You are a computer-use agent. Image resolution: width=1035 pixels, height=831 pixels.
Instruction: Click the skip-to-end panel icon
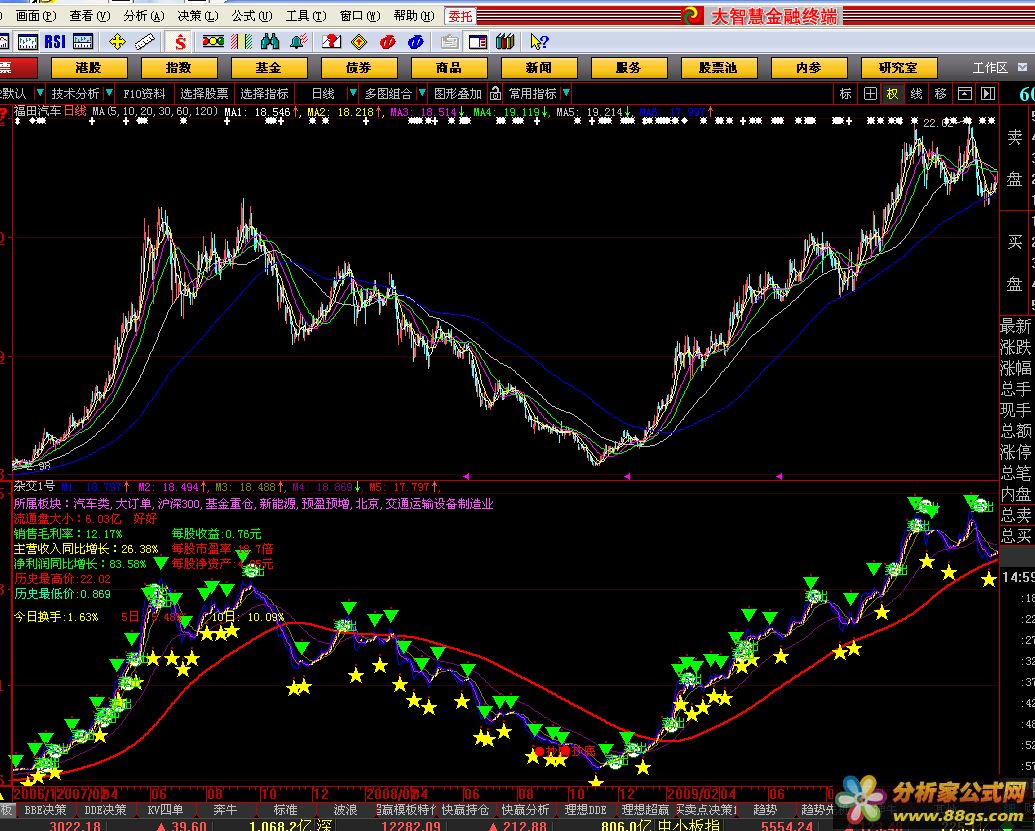click(988, 94)
